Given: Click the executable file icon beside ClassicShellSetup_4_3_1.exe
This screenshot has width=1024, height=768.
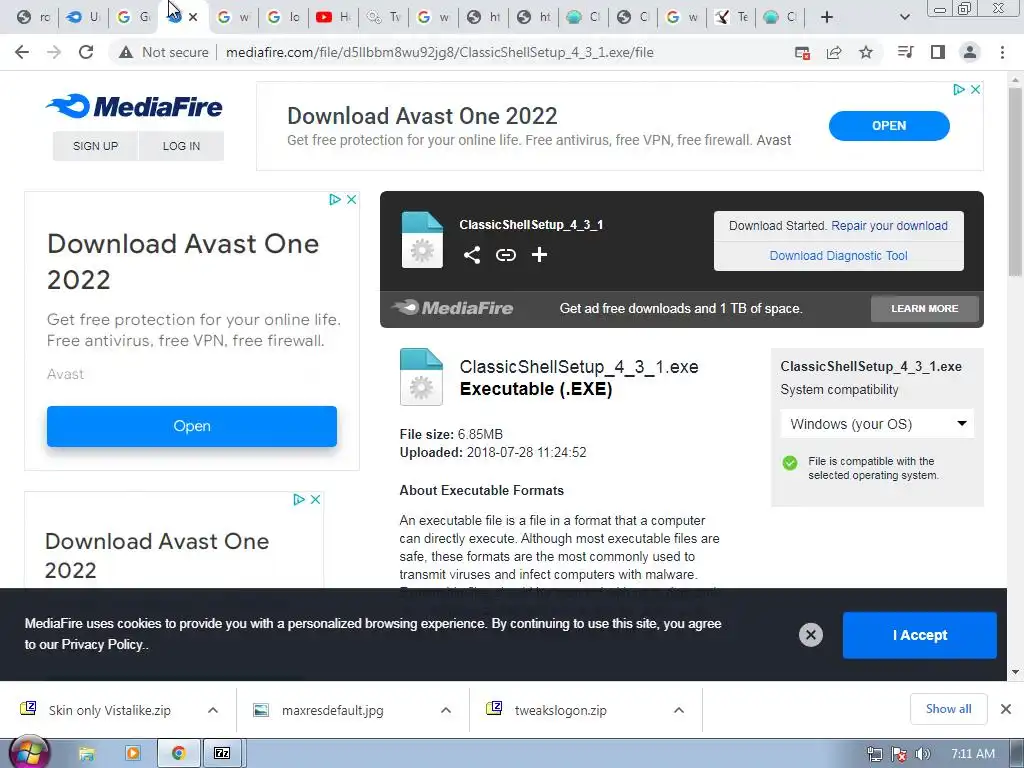Looking at the screenshot, I should click(x=421, y=377).
